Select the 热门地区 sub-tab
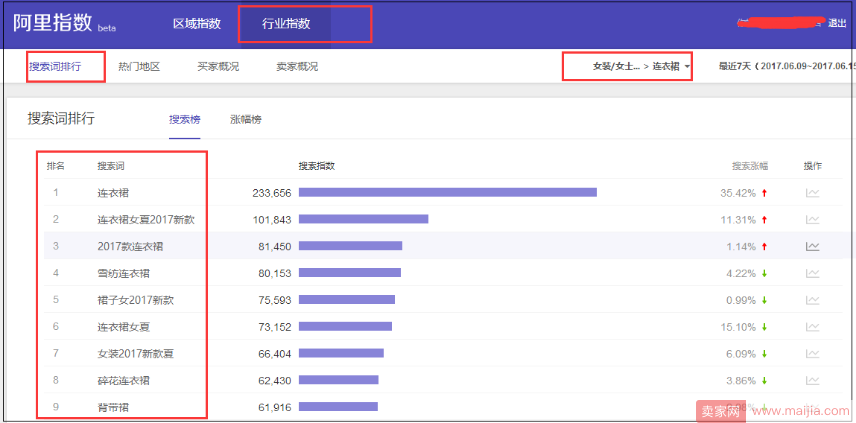The image size is (856, 423). [x=139, y=67]
